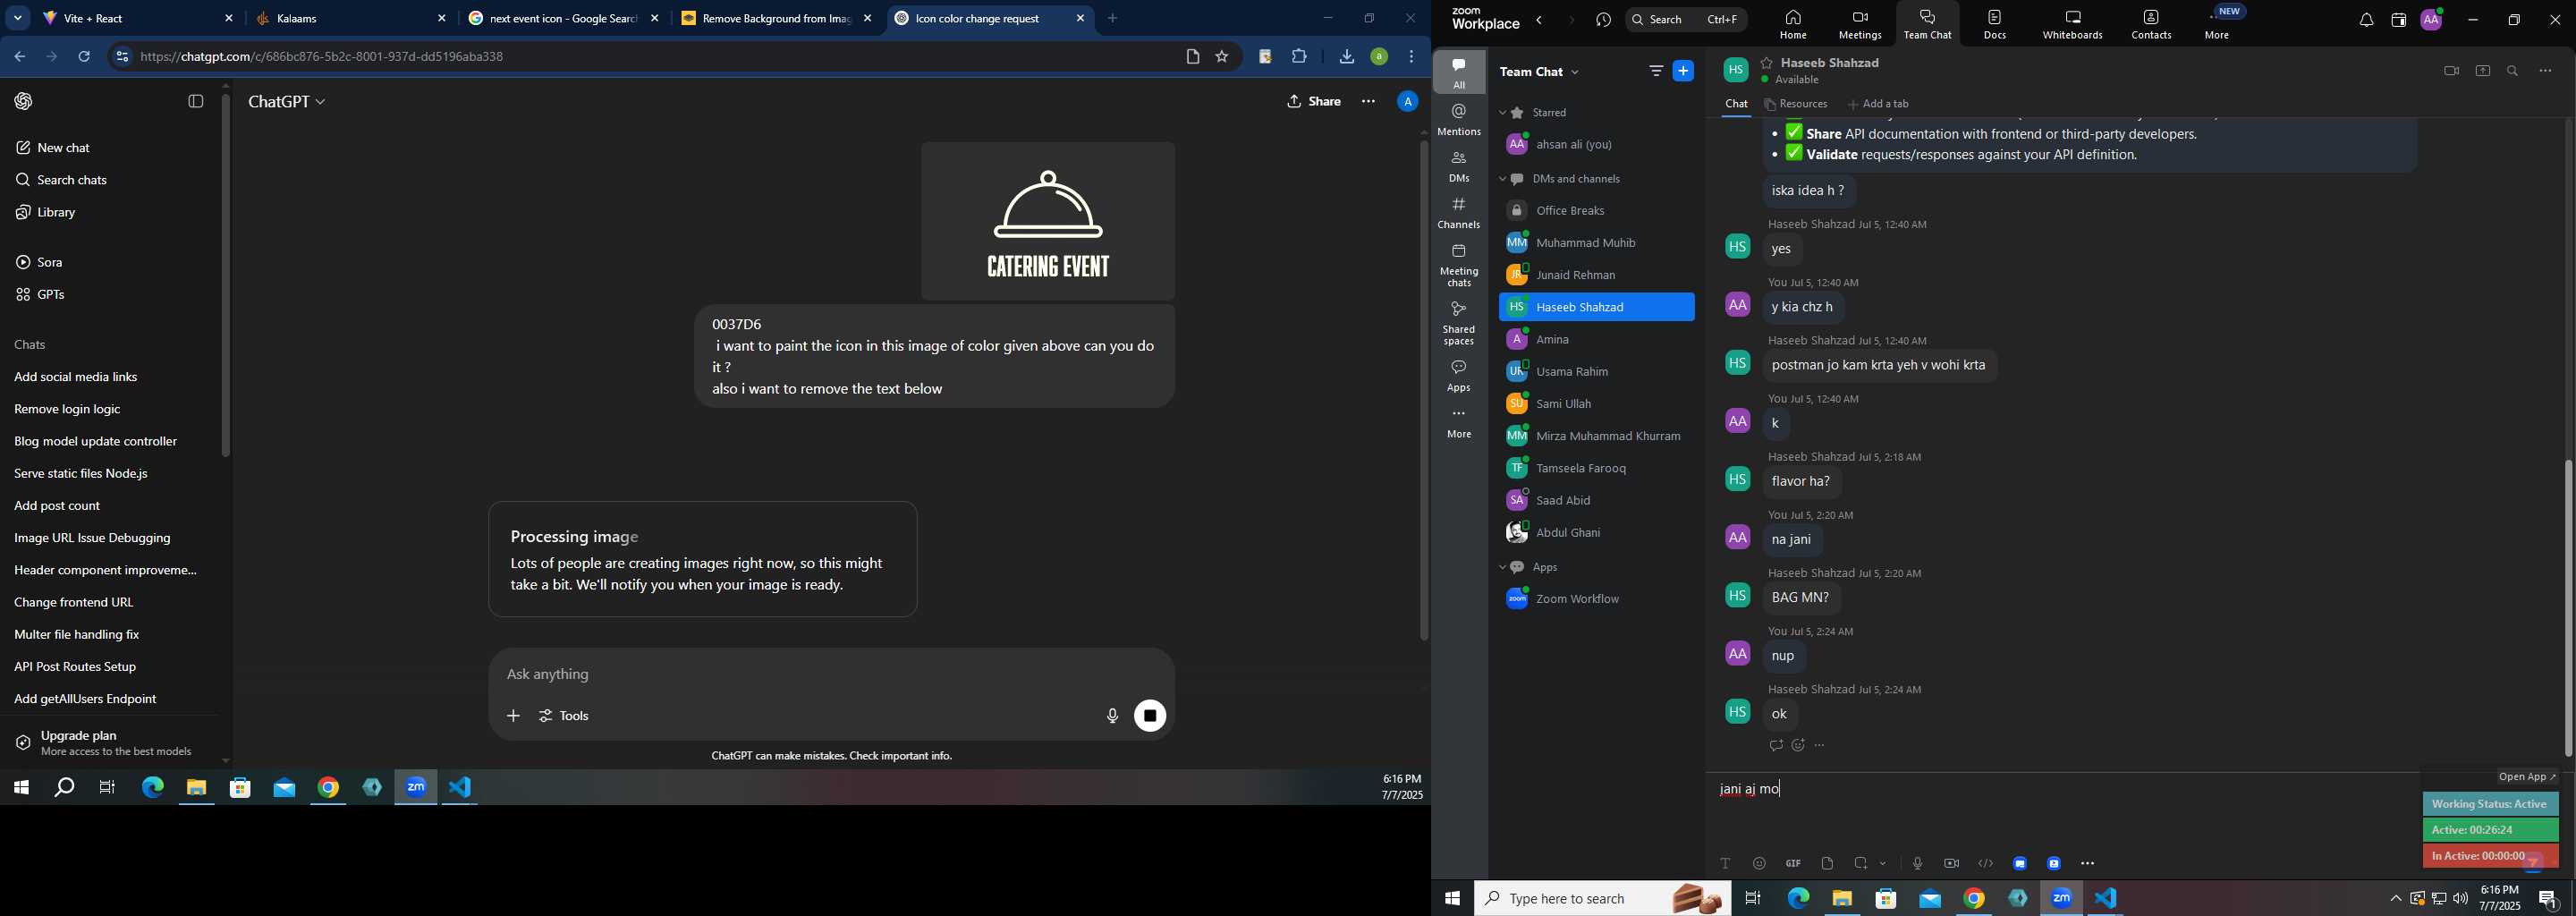Take a screenshot from the composer toolbar
The width and height of the screenshot is (2576, 916).
pos(1861,863)
